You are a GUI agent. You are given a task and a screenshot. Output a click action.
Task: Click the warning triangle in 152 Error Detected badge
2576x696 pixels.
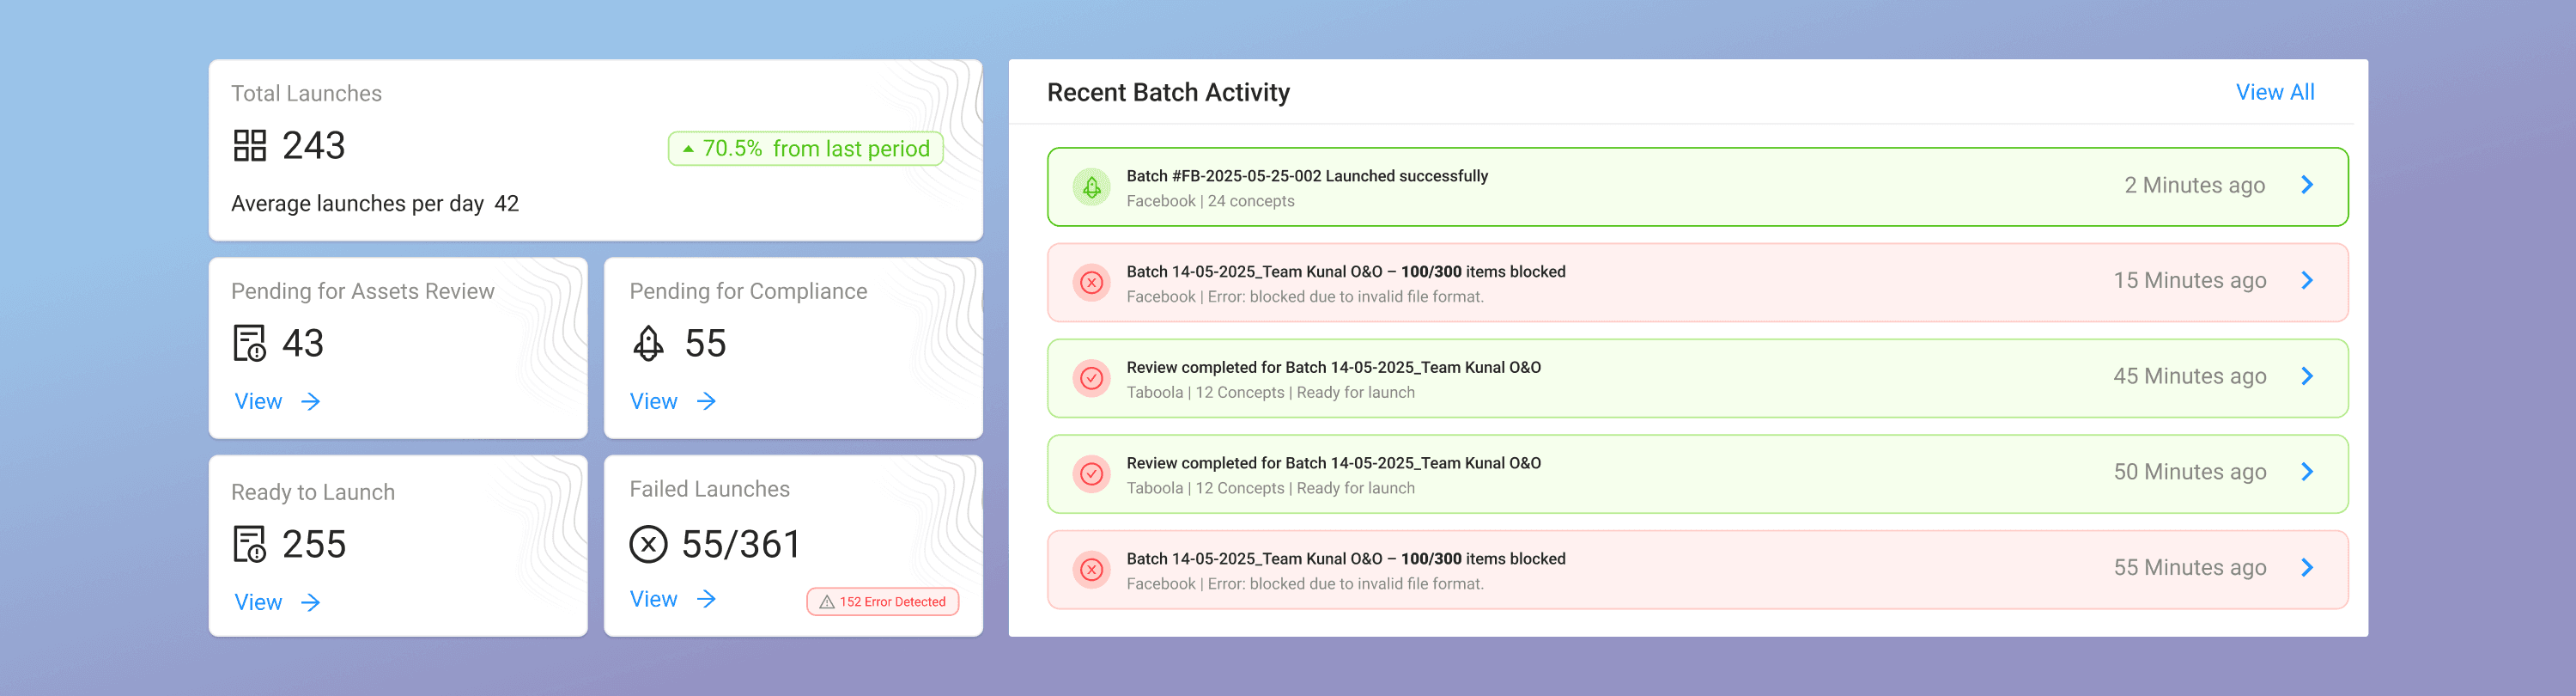827,602
